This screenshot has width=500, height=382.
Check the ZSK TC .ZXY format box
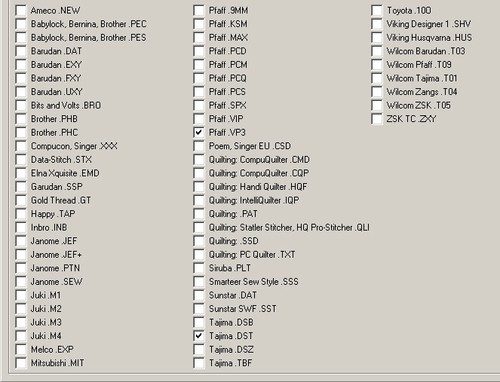point(377,119)
